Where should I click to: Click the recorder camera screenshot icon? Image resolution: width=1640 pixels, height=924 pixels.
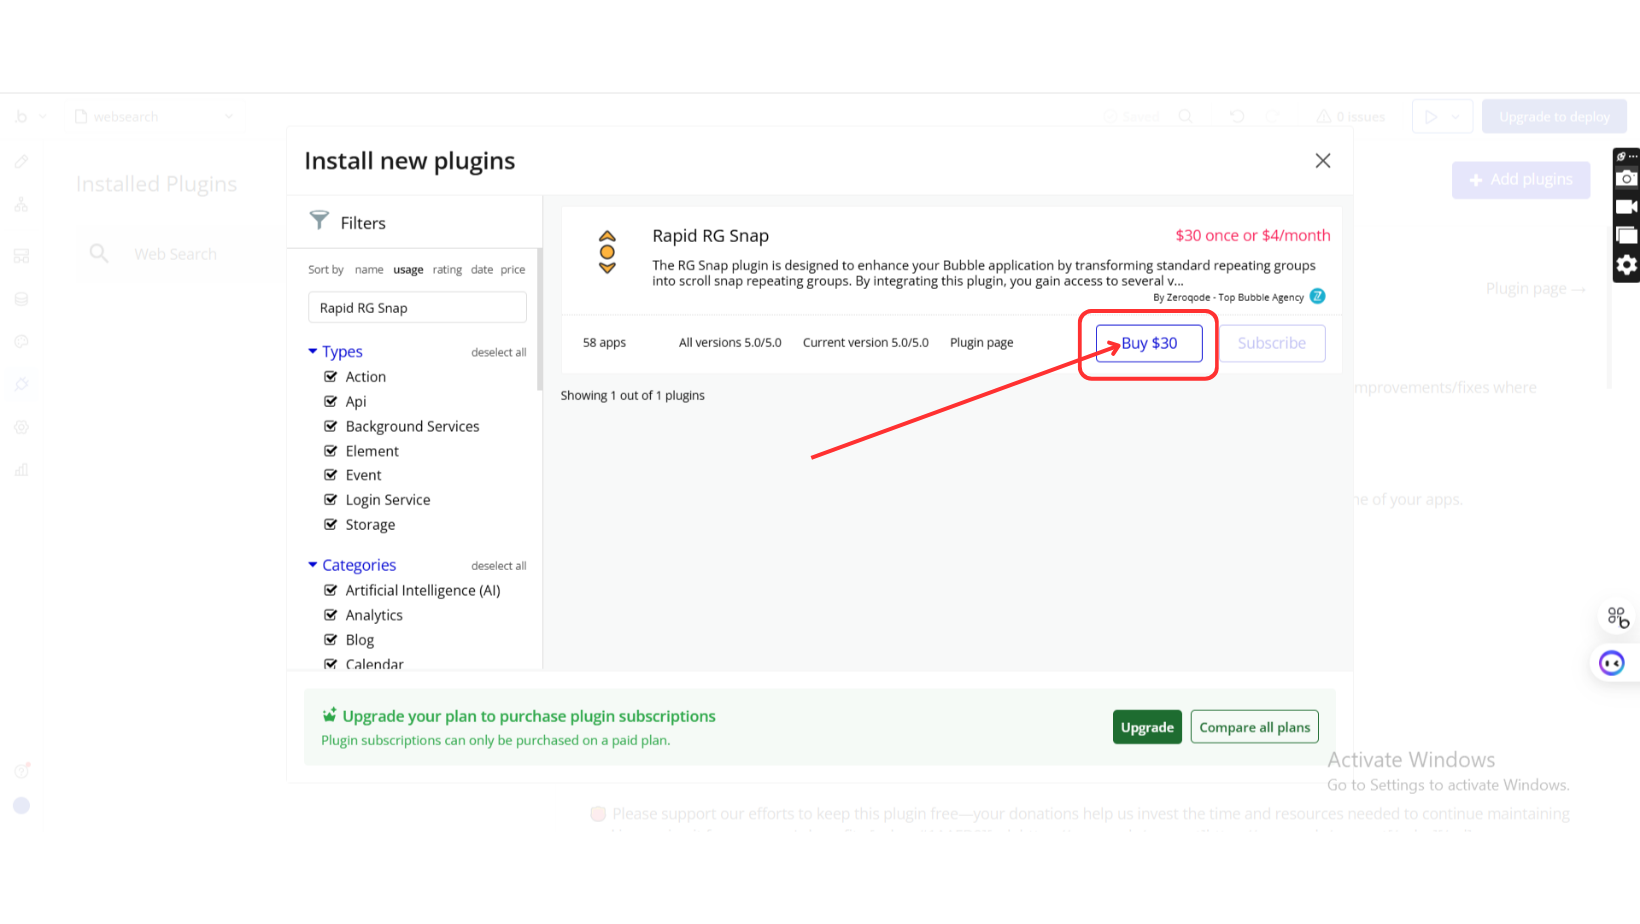coord(1627,178)
